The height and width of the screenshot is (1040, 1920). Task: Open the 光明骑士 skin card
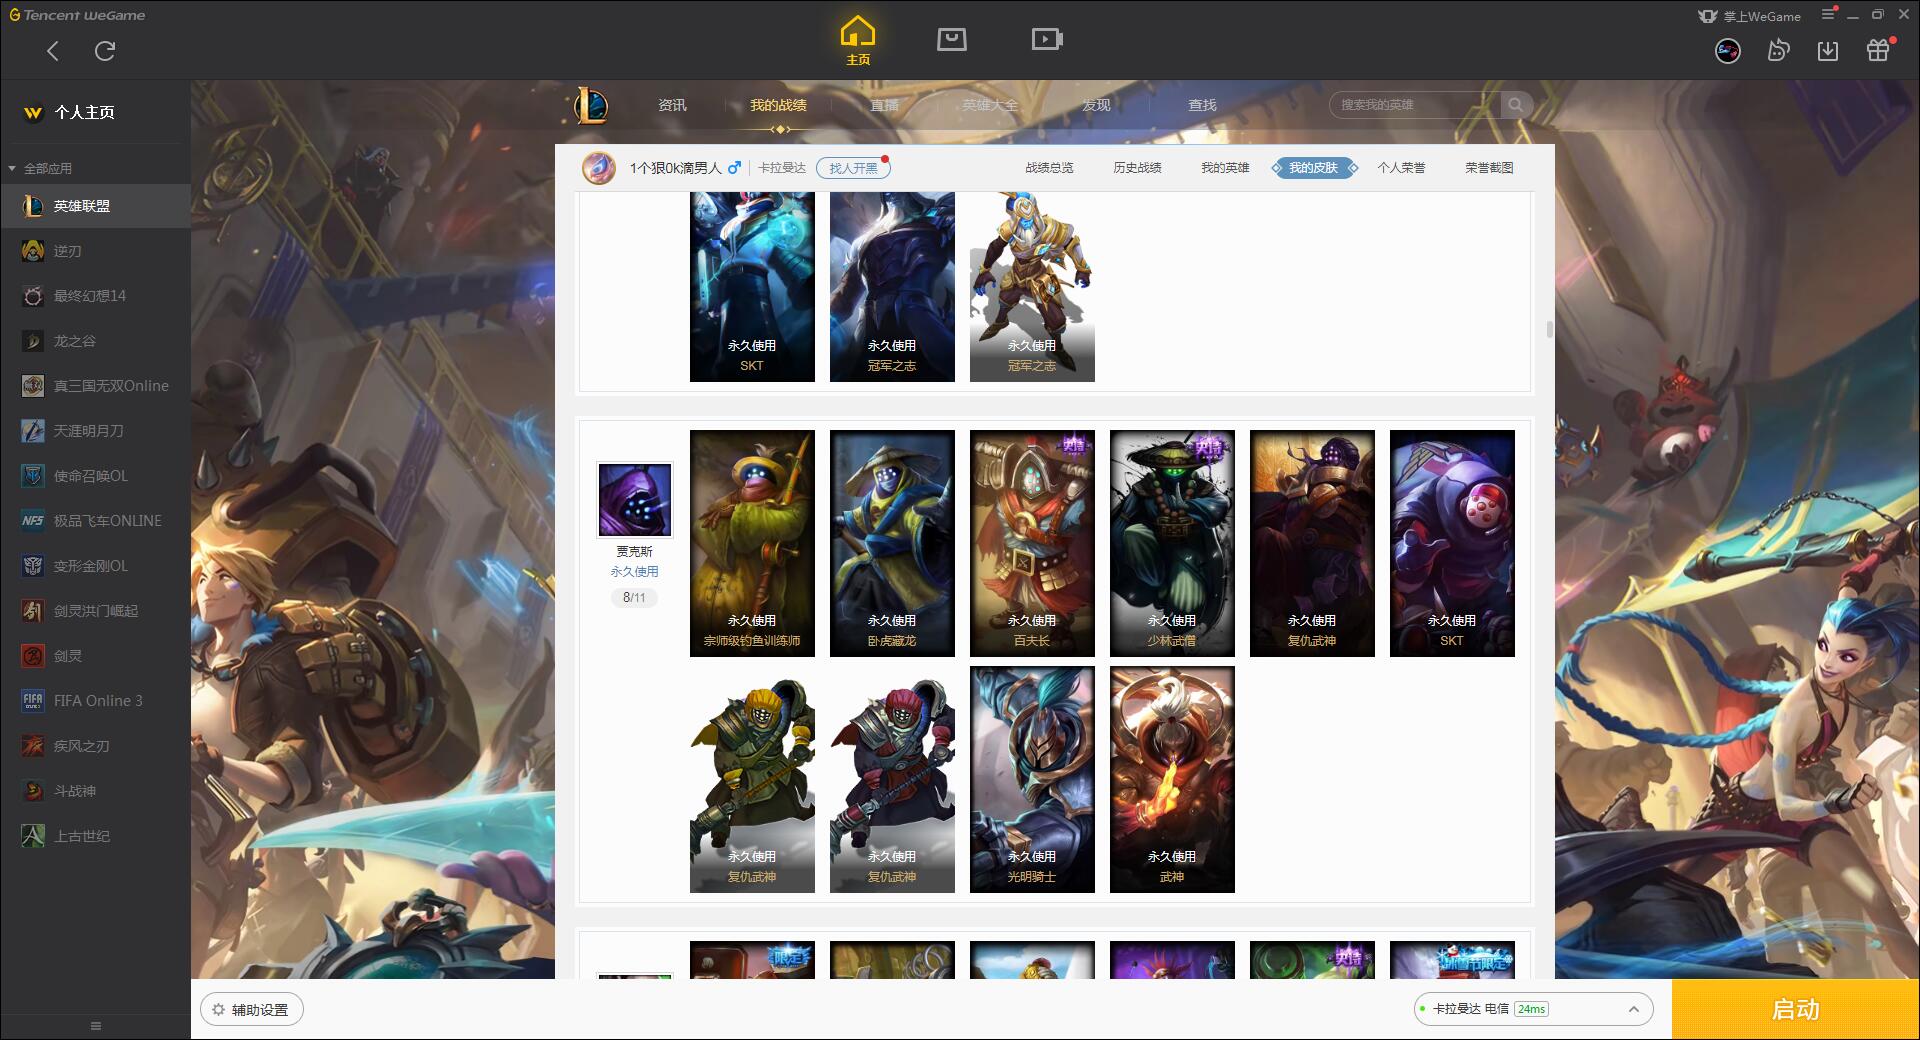(x=1032, y=779)
